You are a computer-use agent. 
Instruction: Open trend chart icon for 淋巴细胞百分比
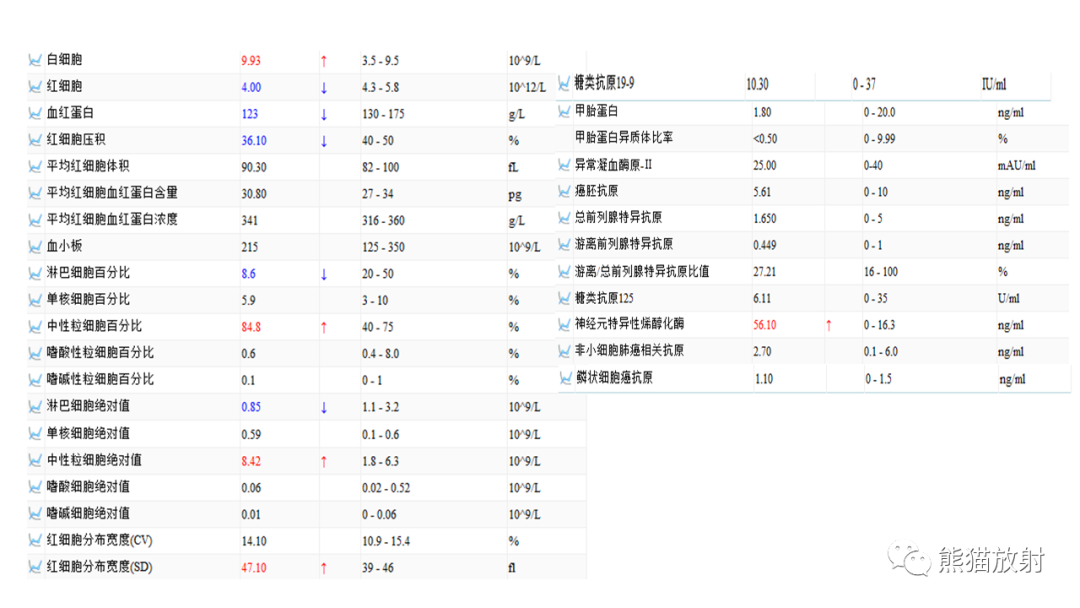tap(34, 273)
